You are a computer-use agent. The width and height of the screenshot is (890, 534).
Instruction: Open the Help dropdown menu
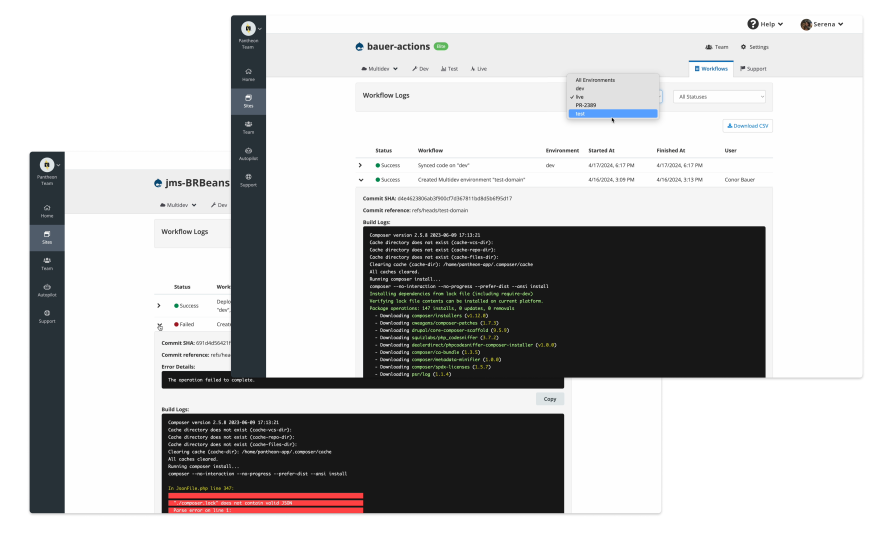point(765,24)
